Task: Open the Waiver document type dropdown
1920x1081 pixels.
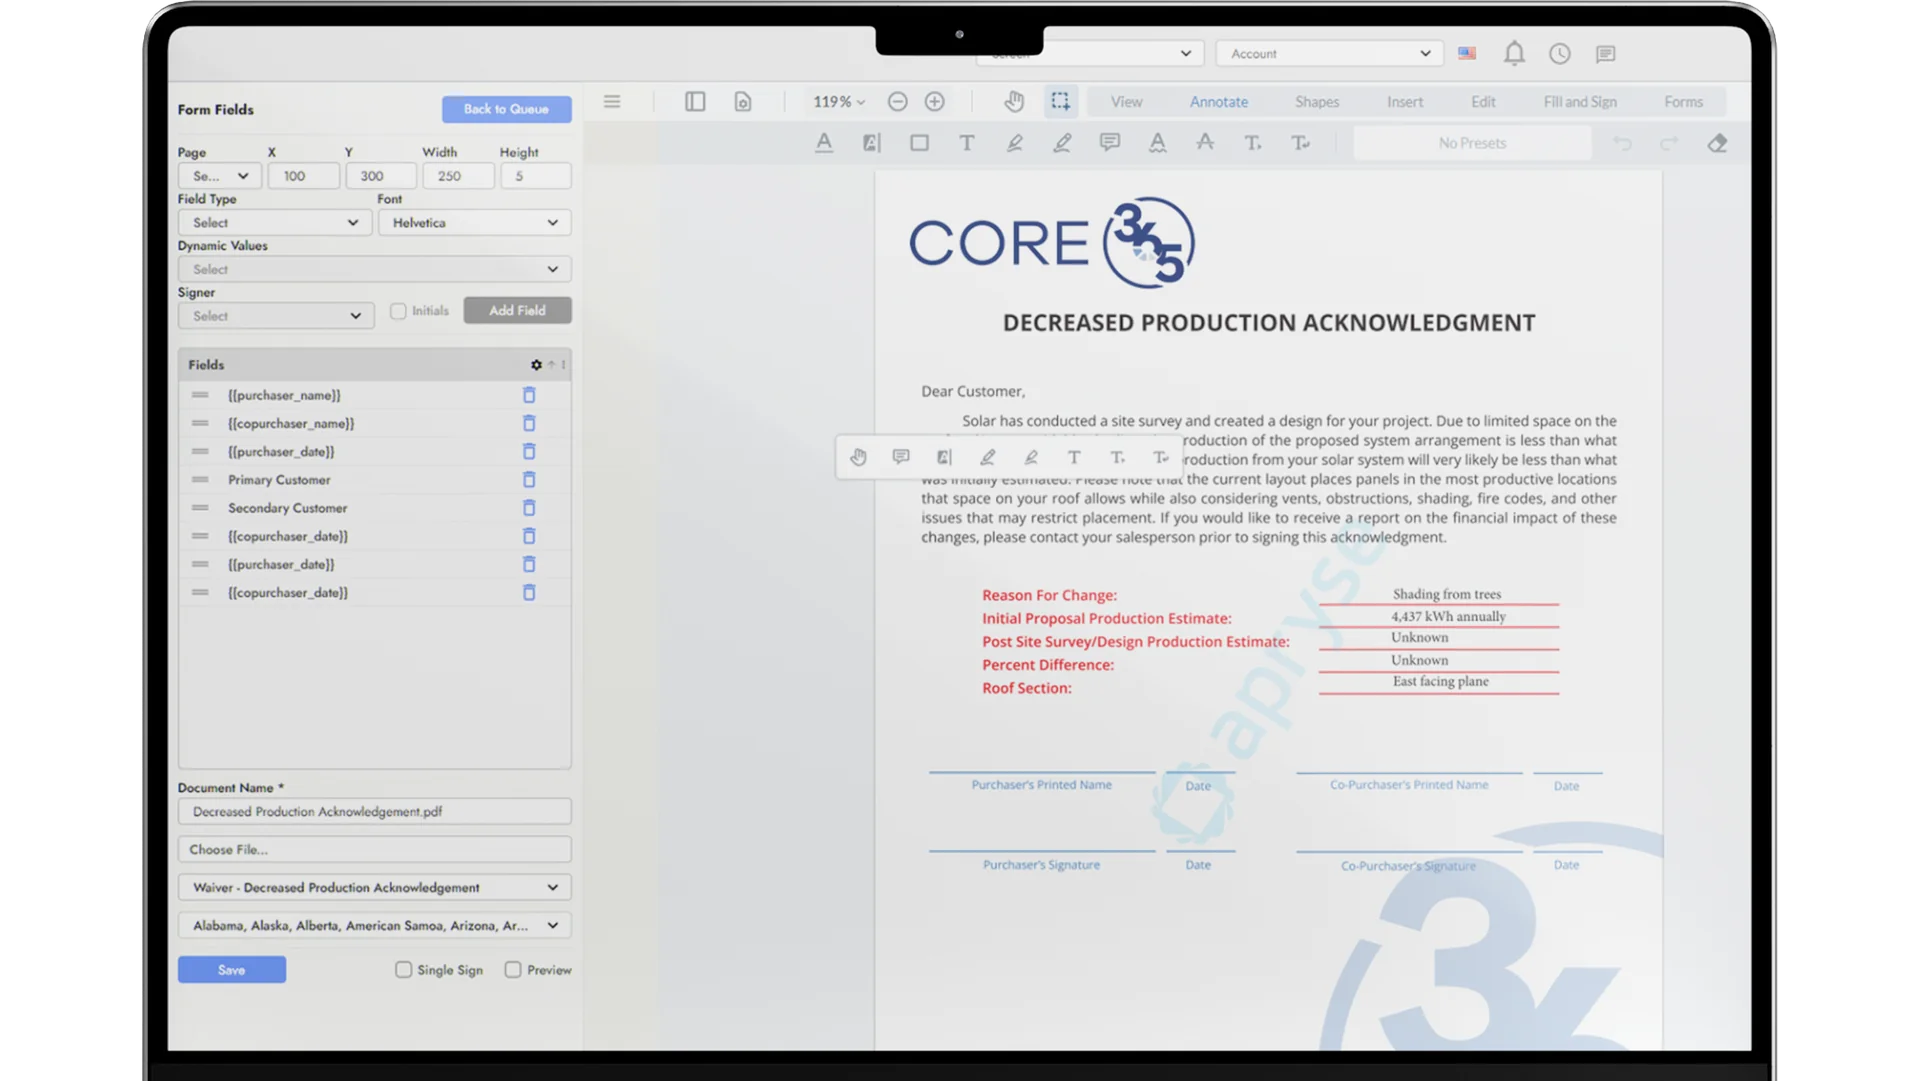Action: tap(375, 888)
